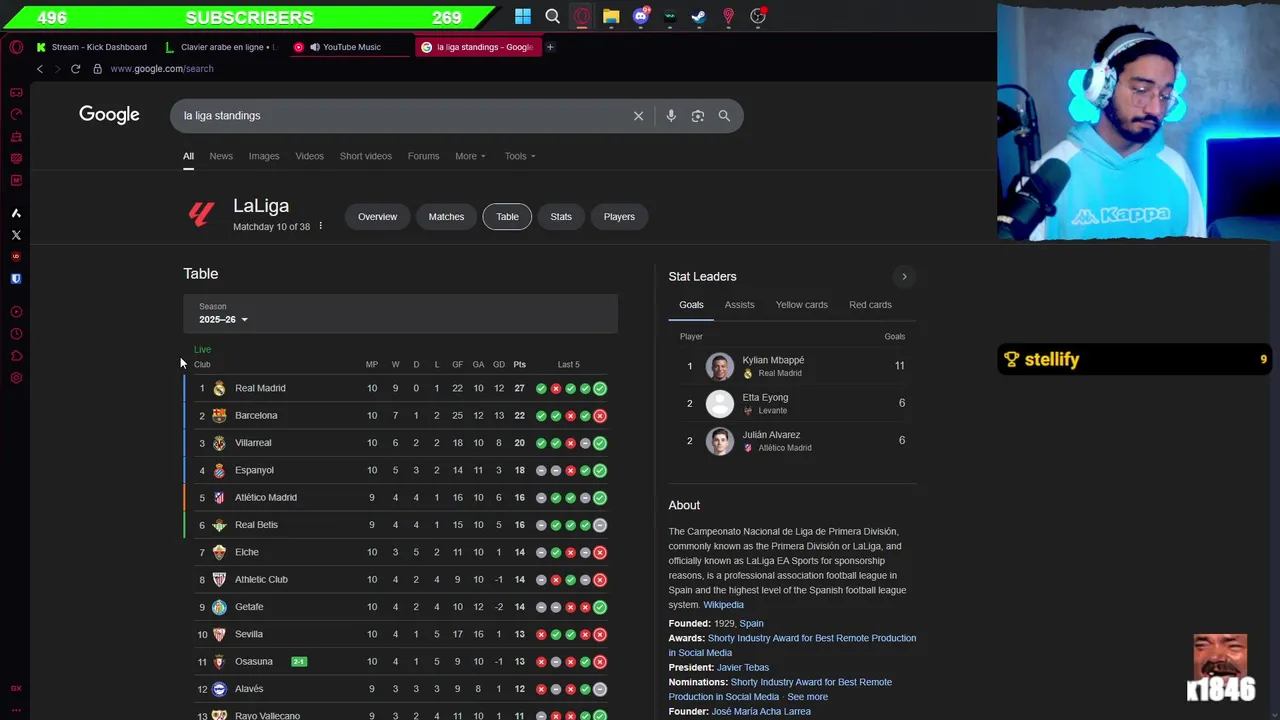
Task: Open the LaLiga Players section
Action: pos(619,217)
